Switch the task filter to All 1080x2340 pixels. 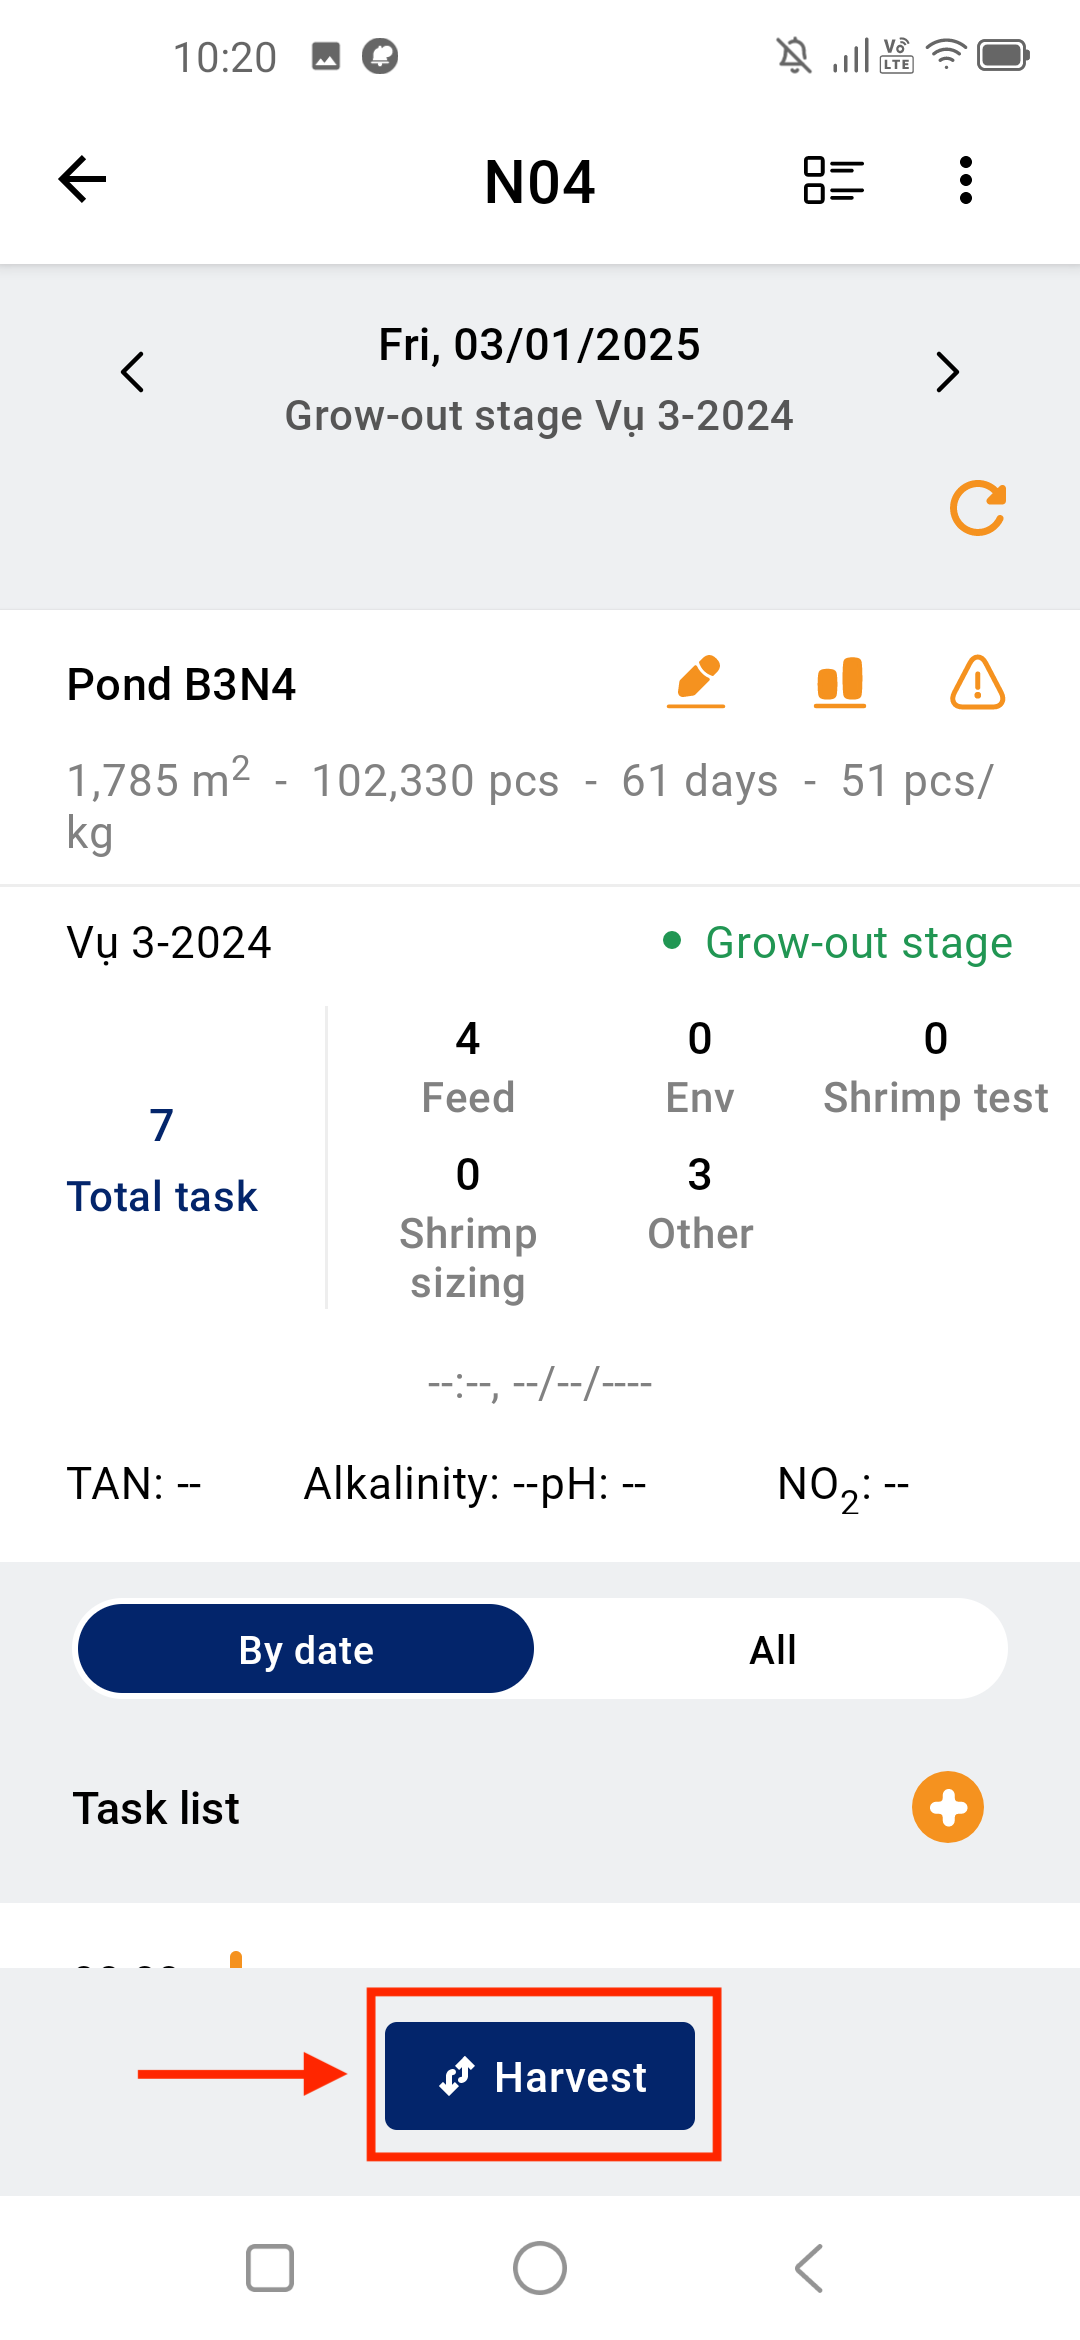(x=772, y=1649)
